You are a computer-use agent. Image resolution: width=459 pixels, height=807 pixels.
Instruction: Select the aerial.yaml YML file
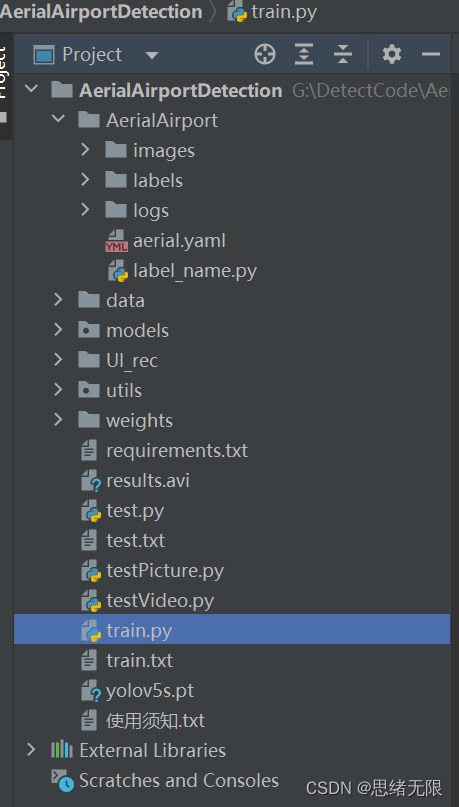(179, 241)
